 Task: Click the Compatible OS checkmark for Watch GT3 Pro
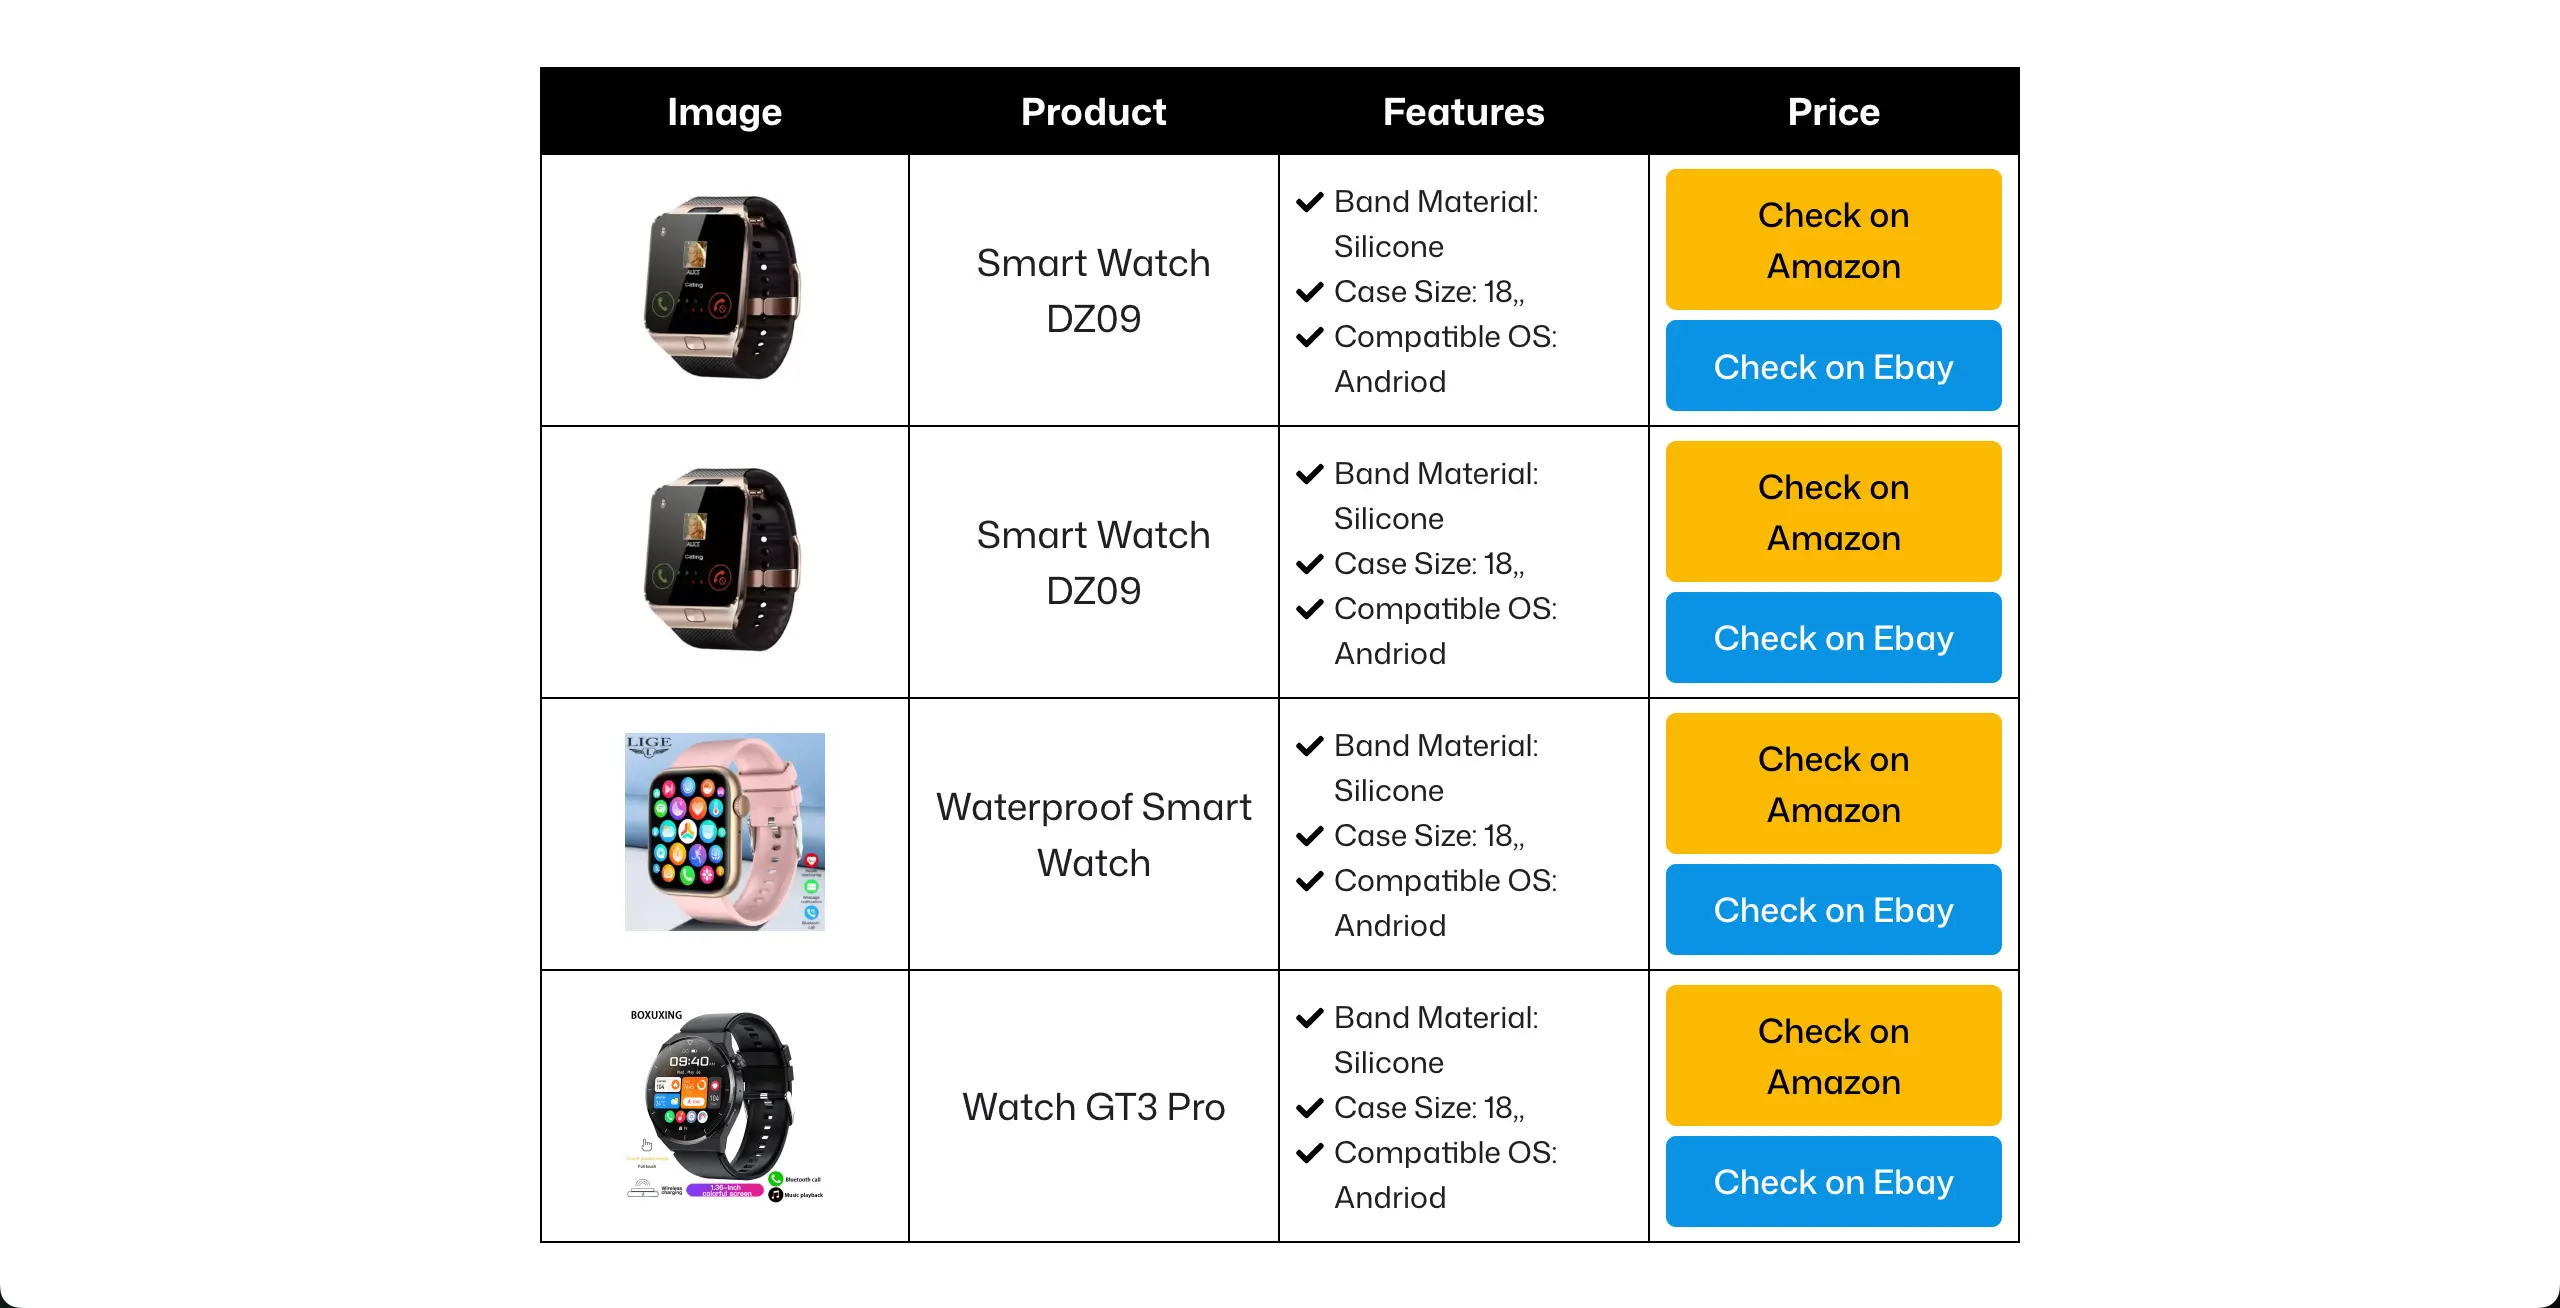1310,1154
